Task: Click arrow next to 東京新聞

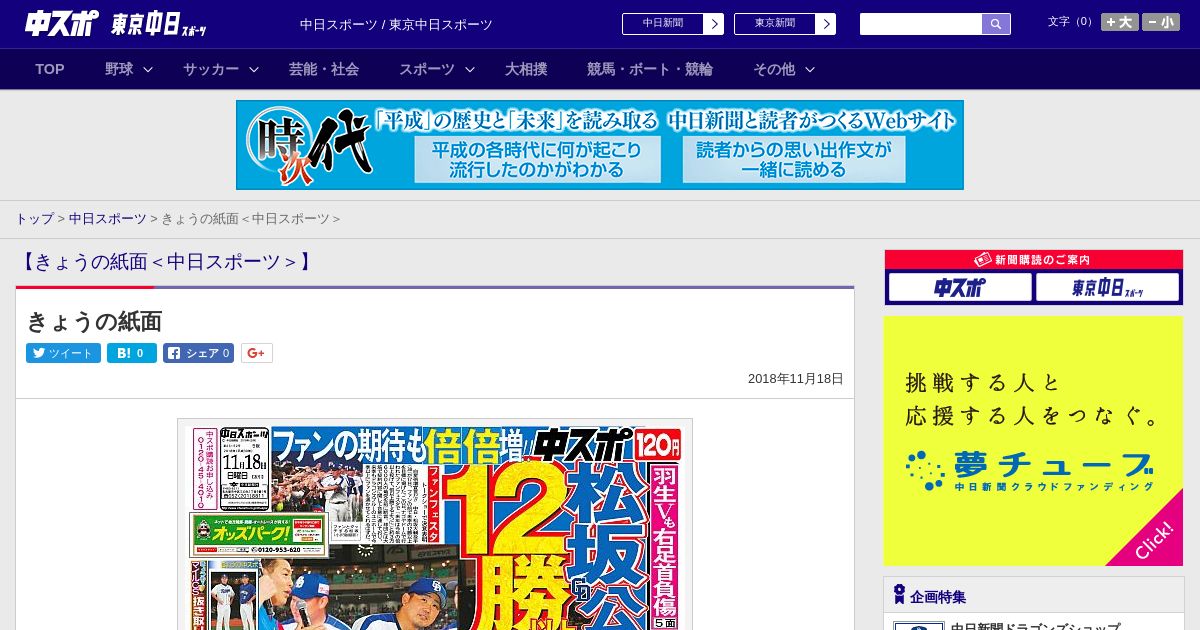Action: click(826, 24)
